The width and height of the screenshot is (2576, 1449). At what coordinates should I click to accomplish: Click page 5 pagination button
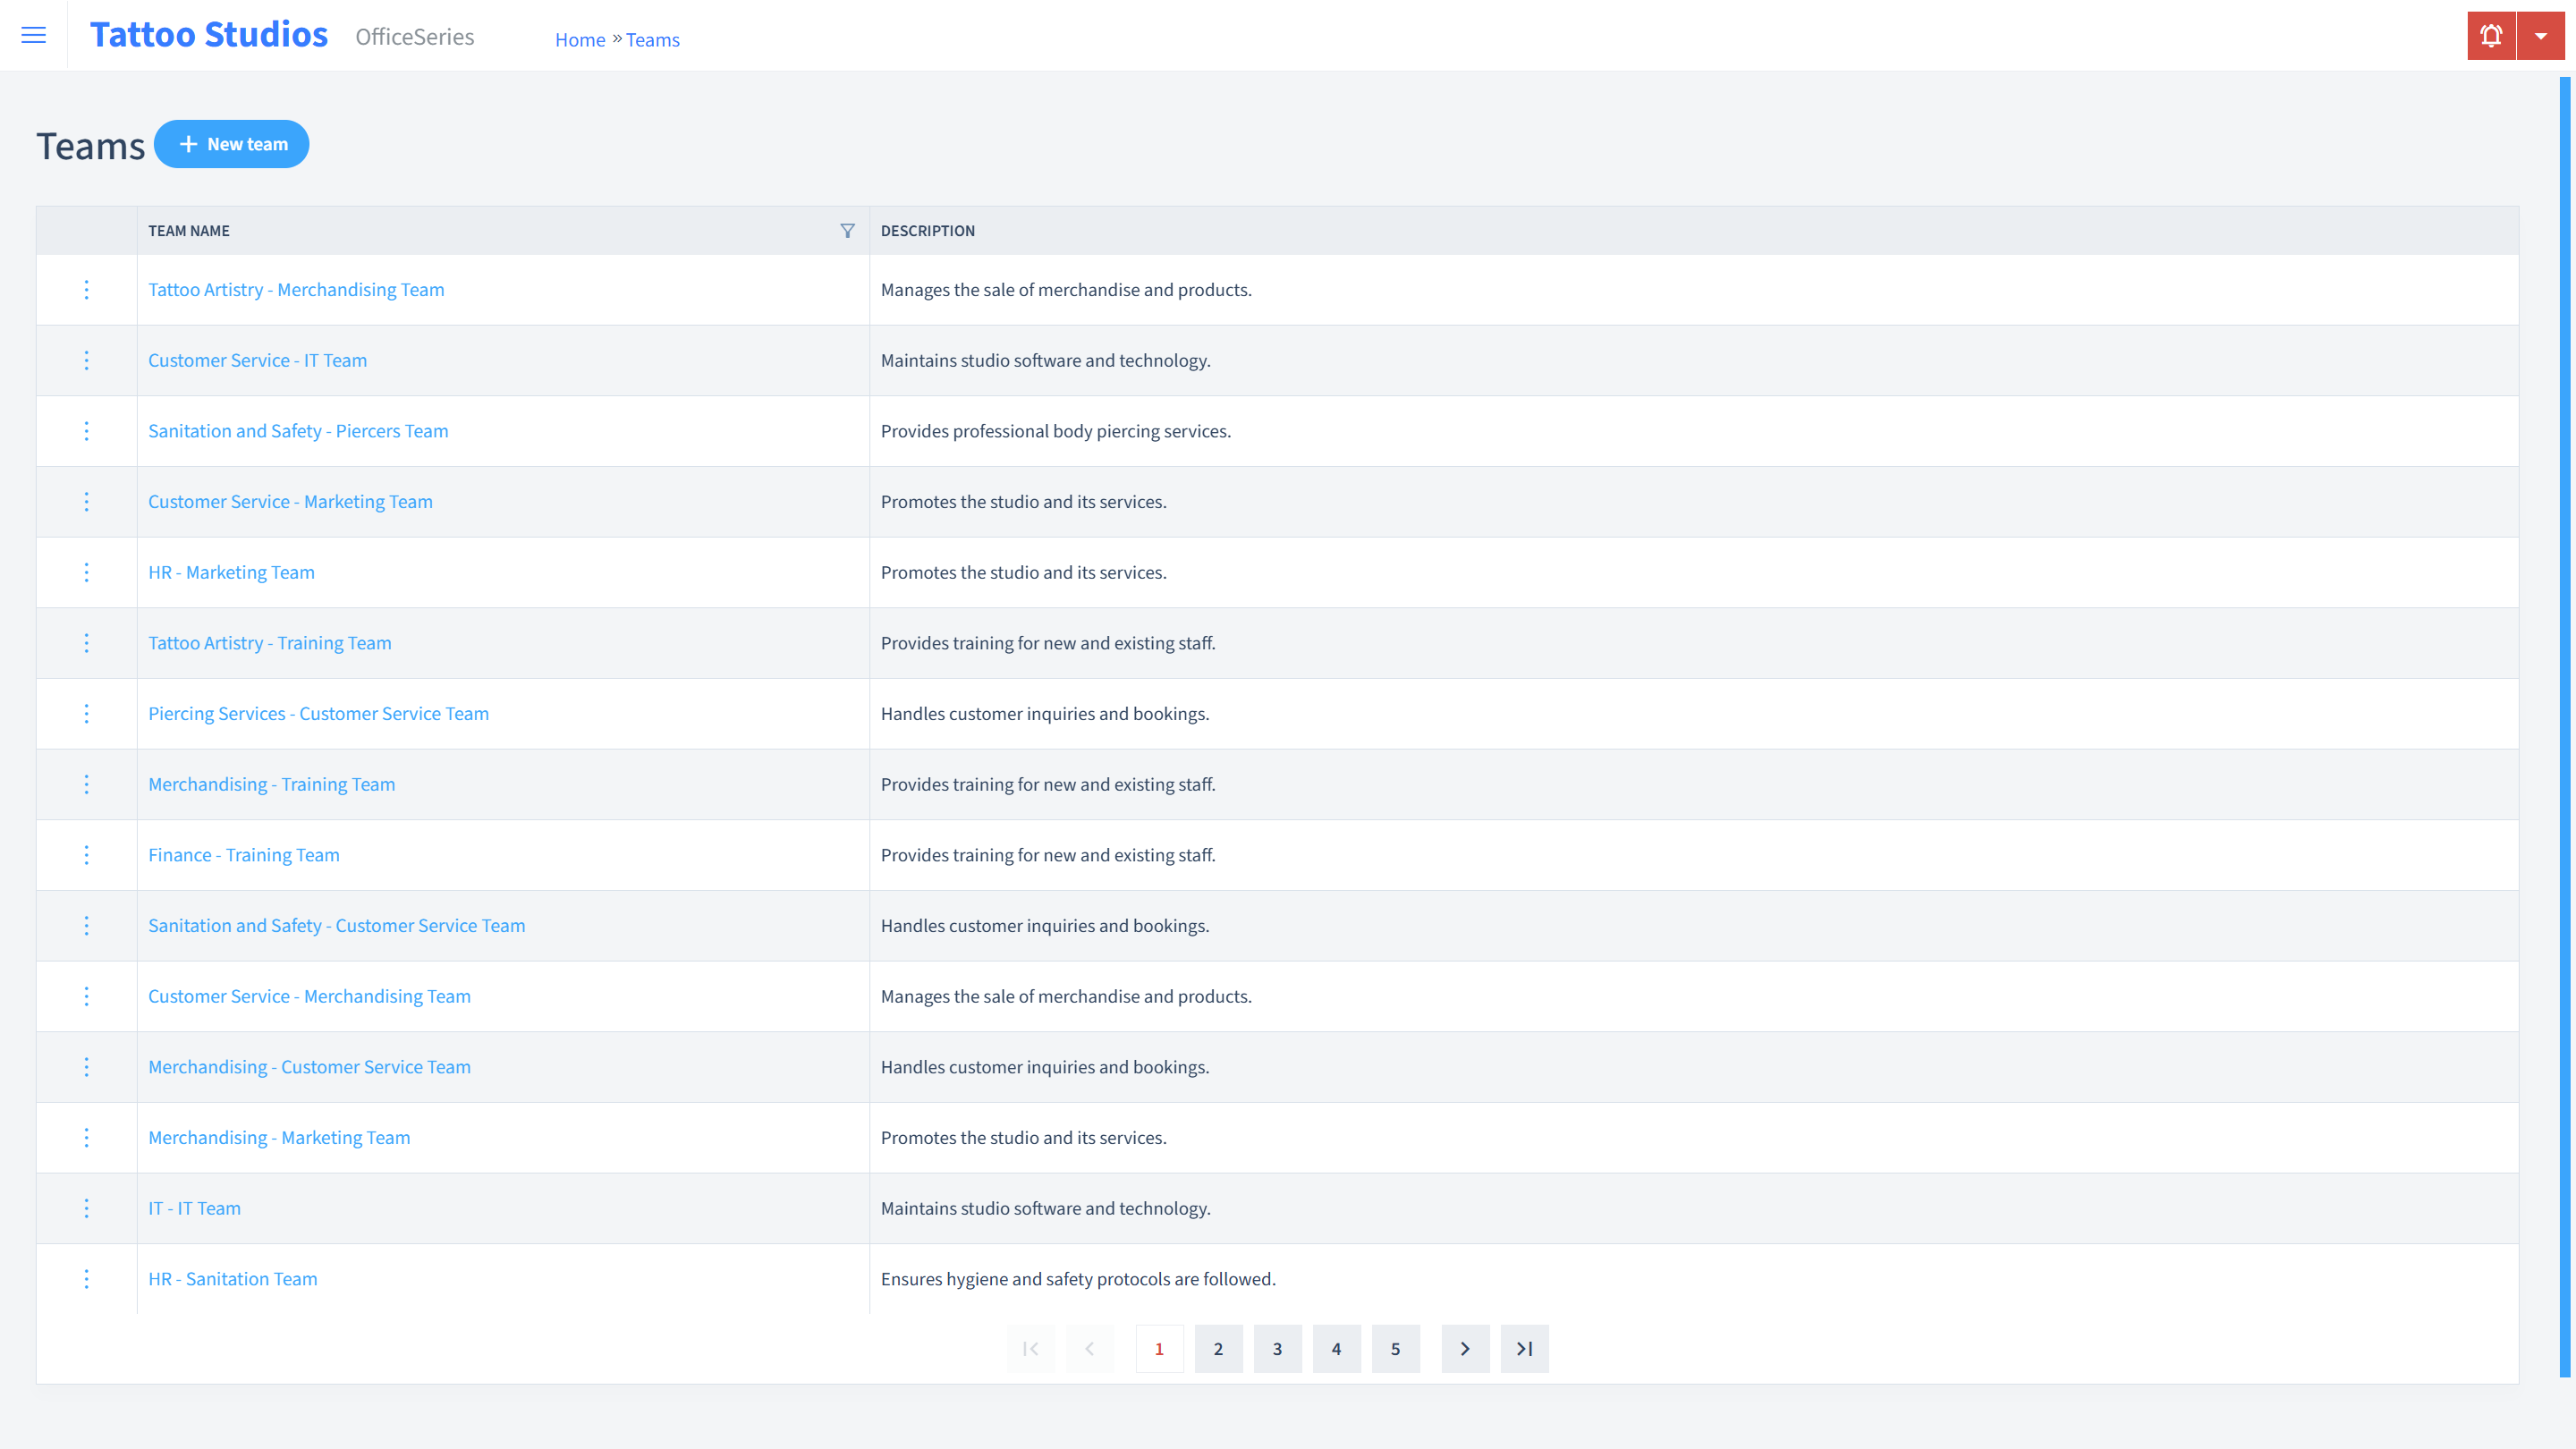coord(1396,1348)
